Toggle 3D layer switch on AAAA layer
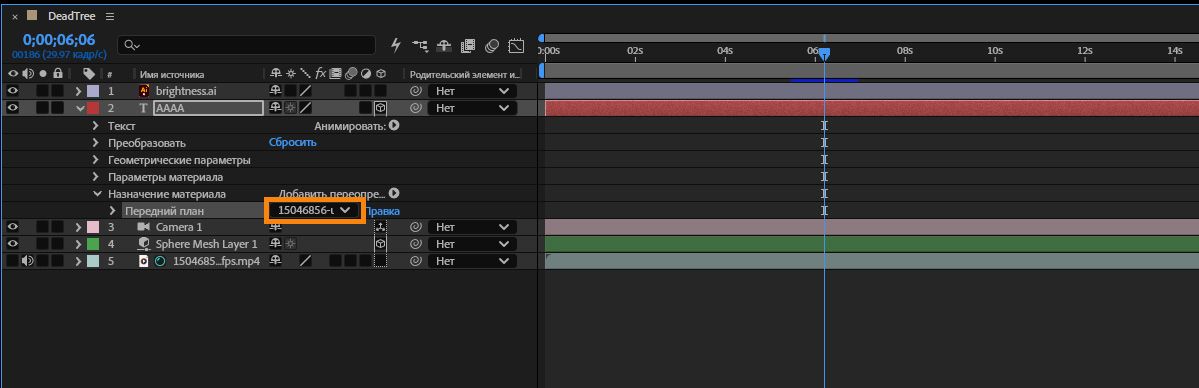 point(380,108)
